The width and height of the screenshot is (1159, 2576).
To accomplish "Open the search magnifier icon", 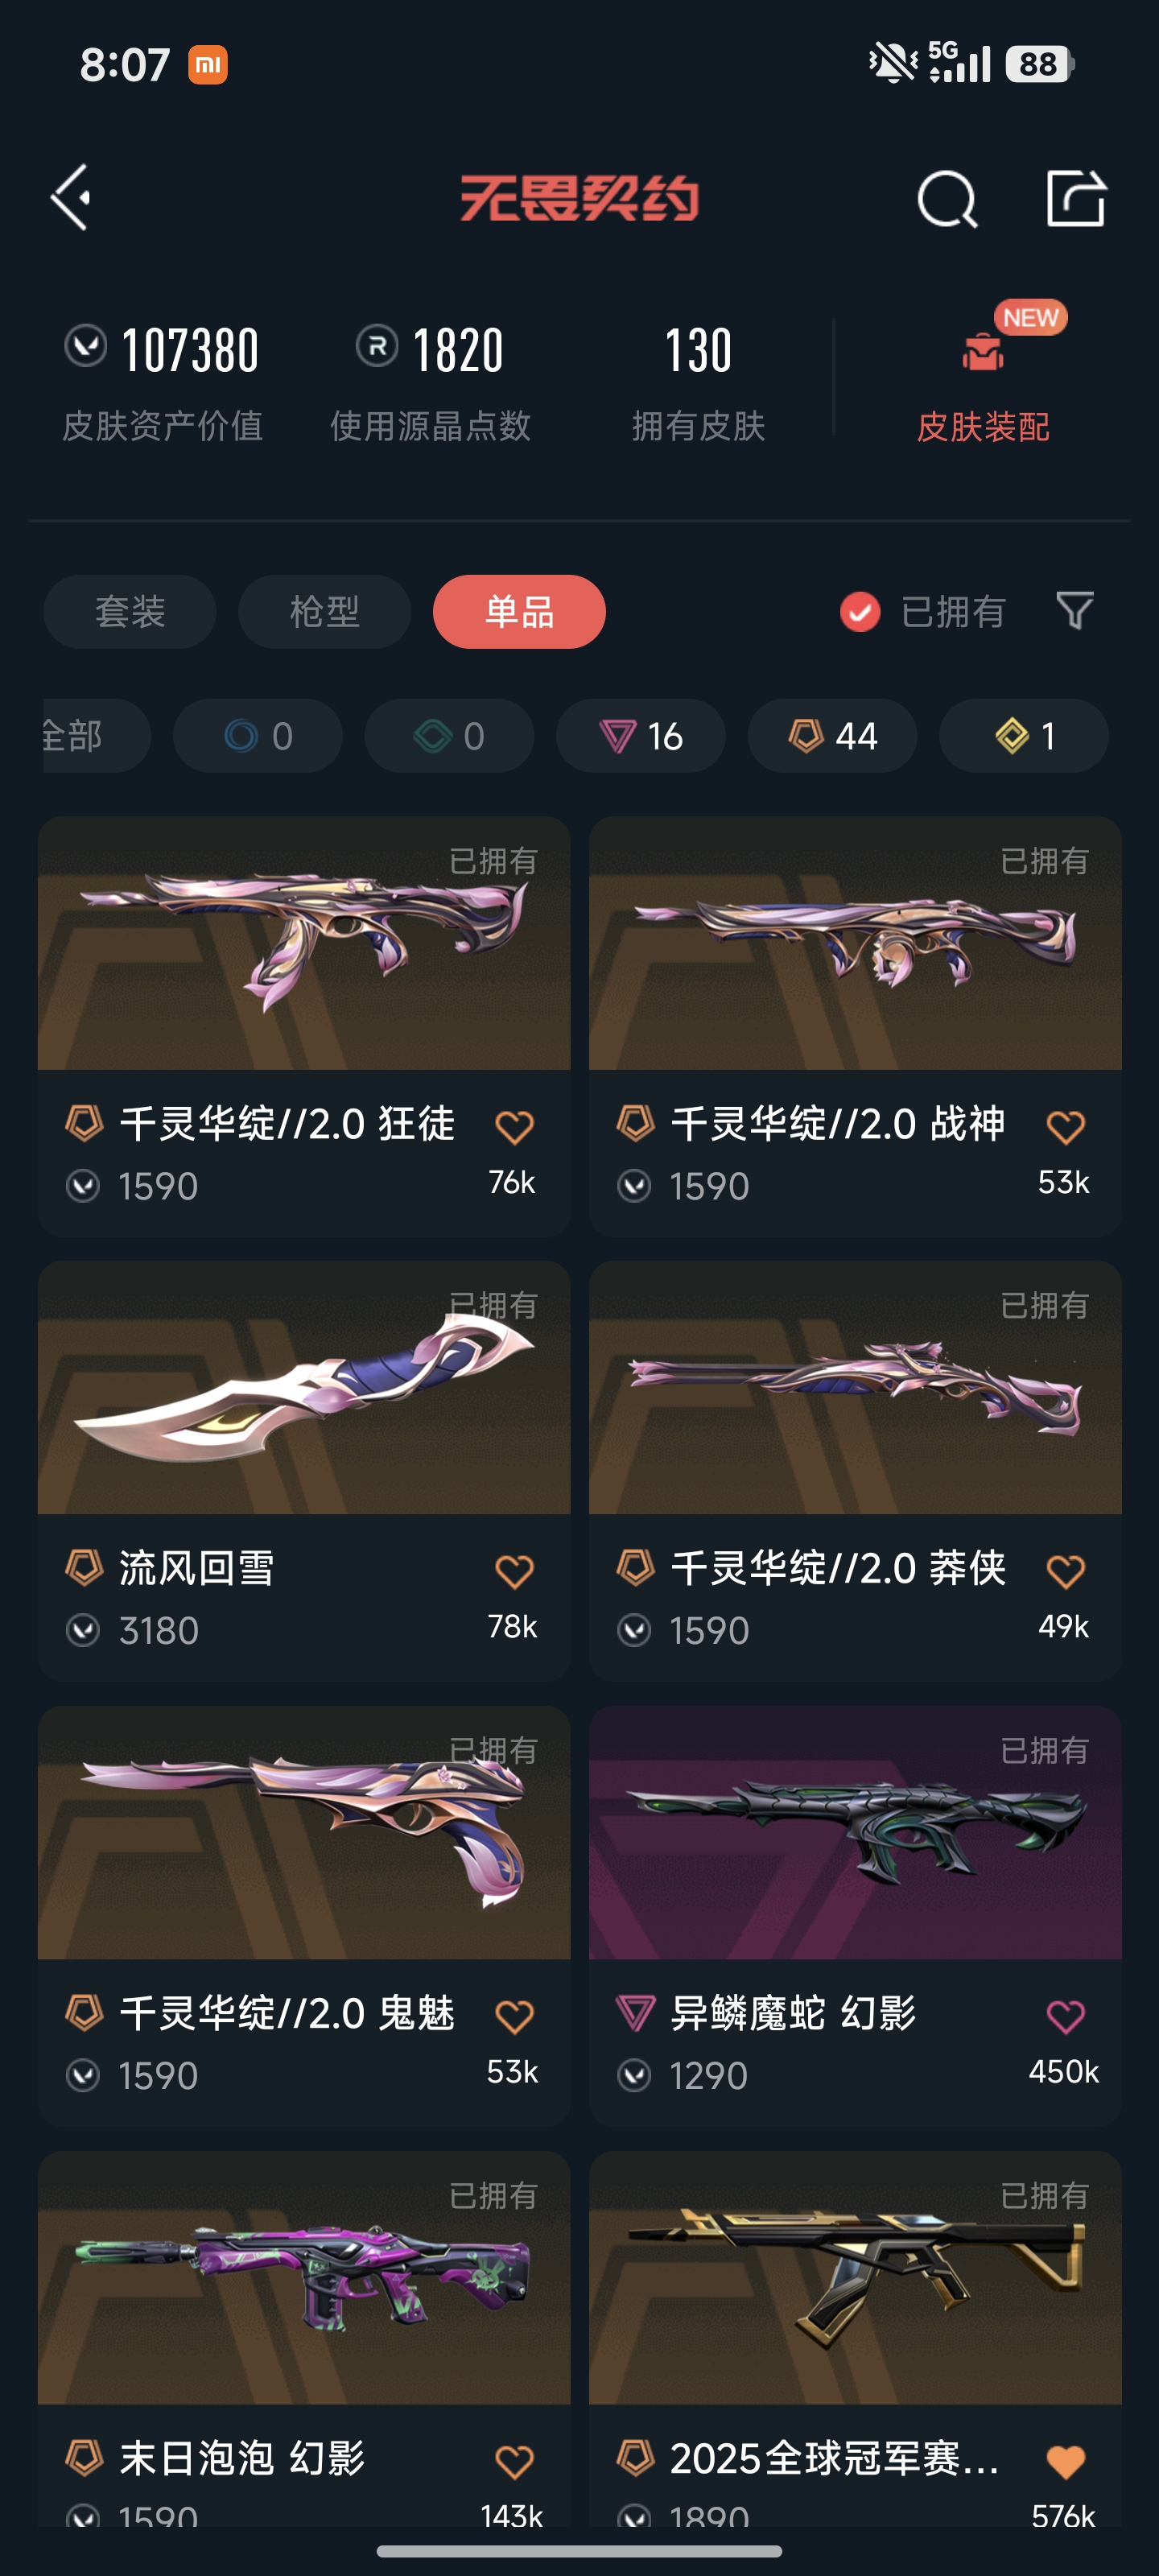I will tap(946, 199).
